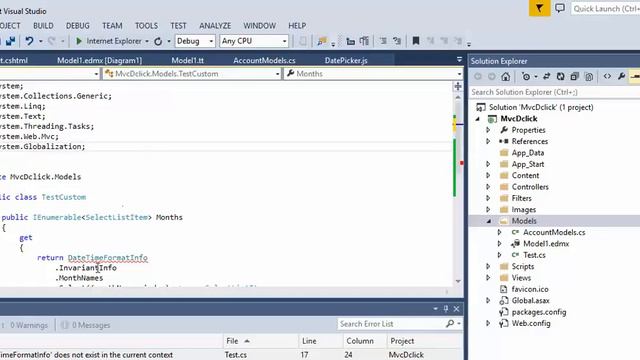Click the search magnifier in Error List
Screen dimensions: 640x360
(x=450, y=324)
